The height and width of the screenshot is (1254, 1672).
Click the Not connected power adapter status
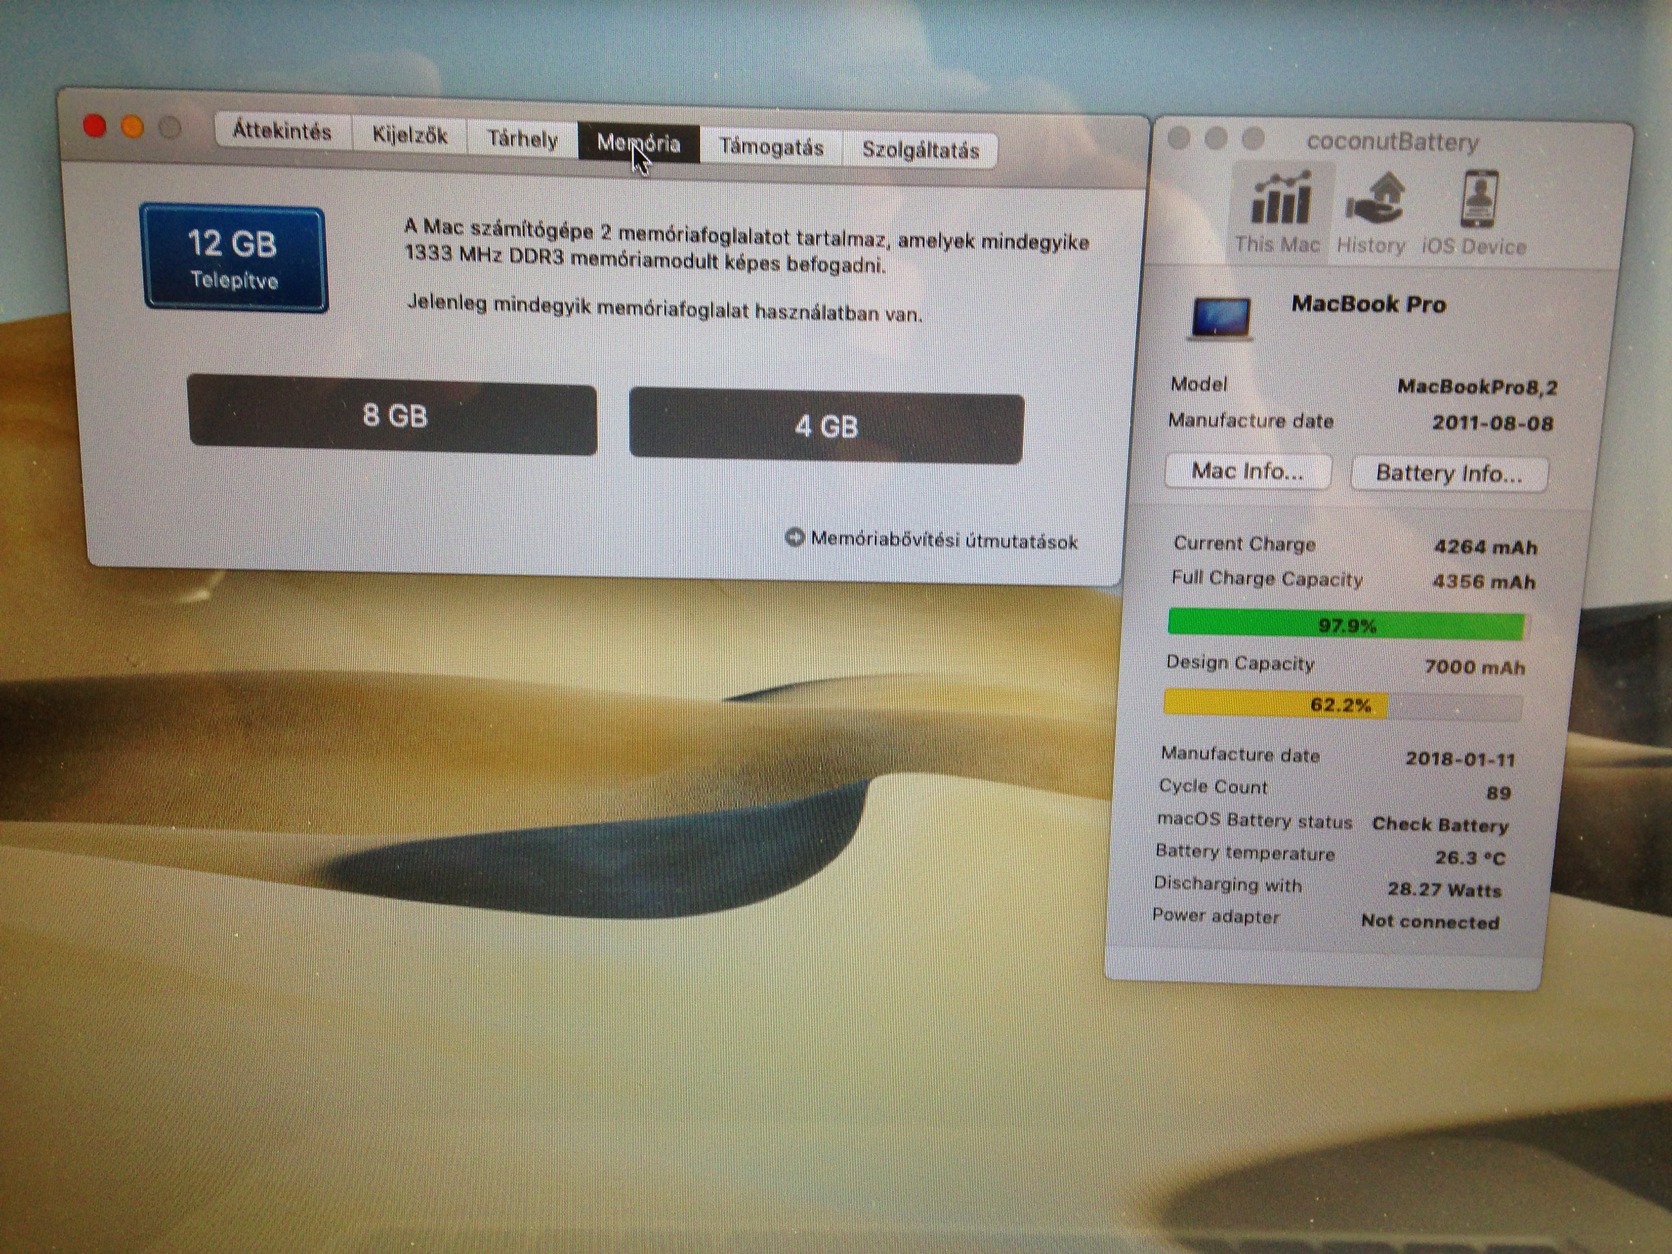pyautogui.click(x=1430, y=922)
